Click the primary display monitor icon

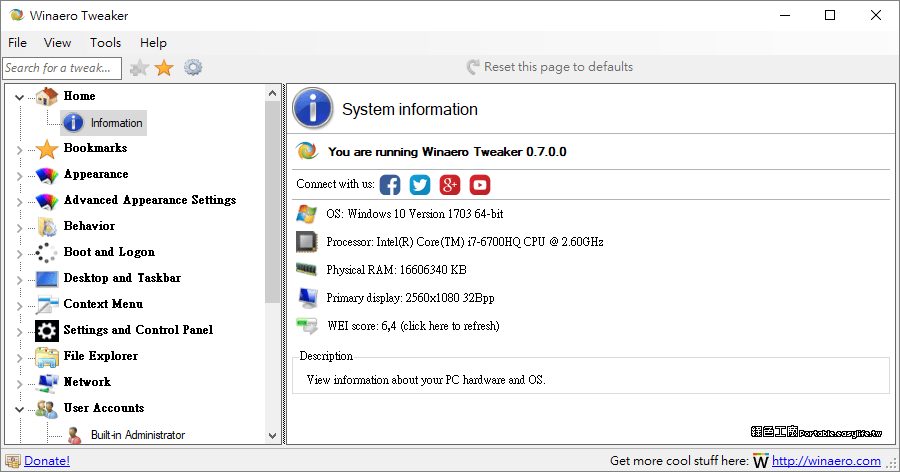pos(308,297)
